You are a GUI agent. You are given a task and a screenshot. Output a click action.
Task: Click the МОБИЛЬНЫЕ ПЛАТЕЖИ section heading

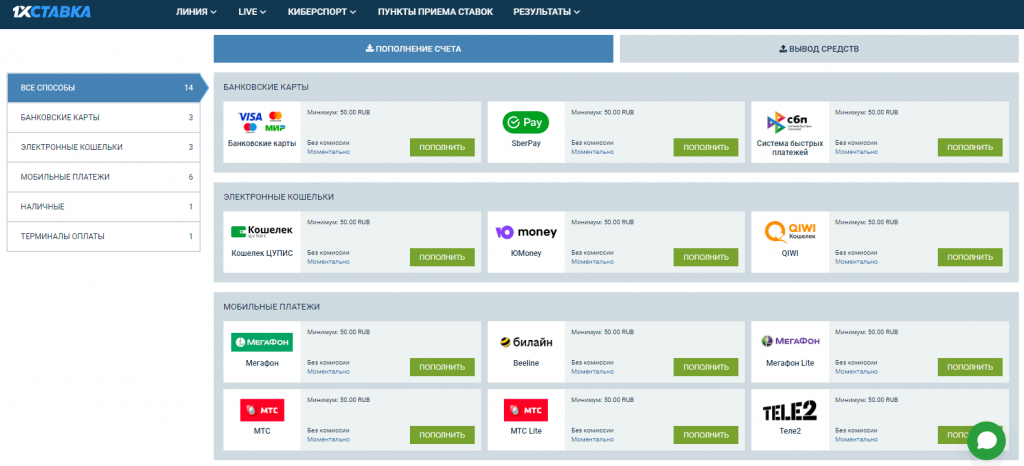272,306
